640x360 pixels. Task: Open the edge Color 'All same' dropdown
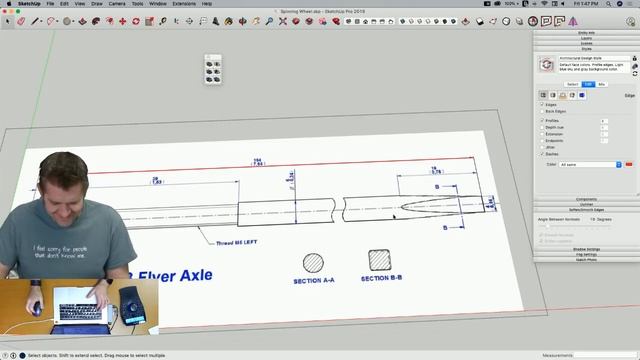tap(590, 164)
